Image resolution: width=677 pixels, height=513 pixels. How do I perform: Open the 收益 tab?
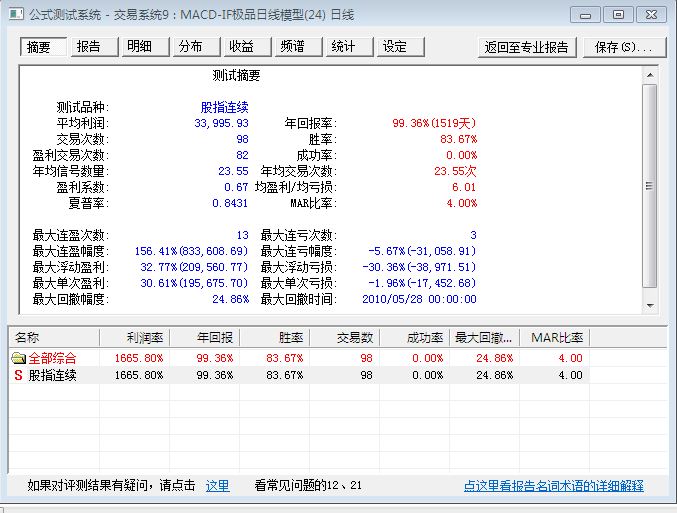click(x=247, y=47)
